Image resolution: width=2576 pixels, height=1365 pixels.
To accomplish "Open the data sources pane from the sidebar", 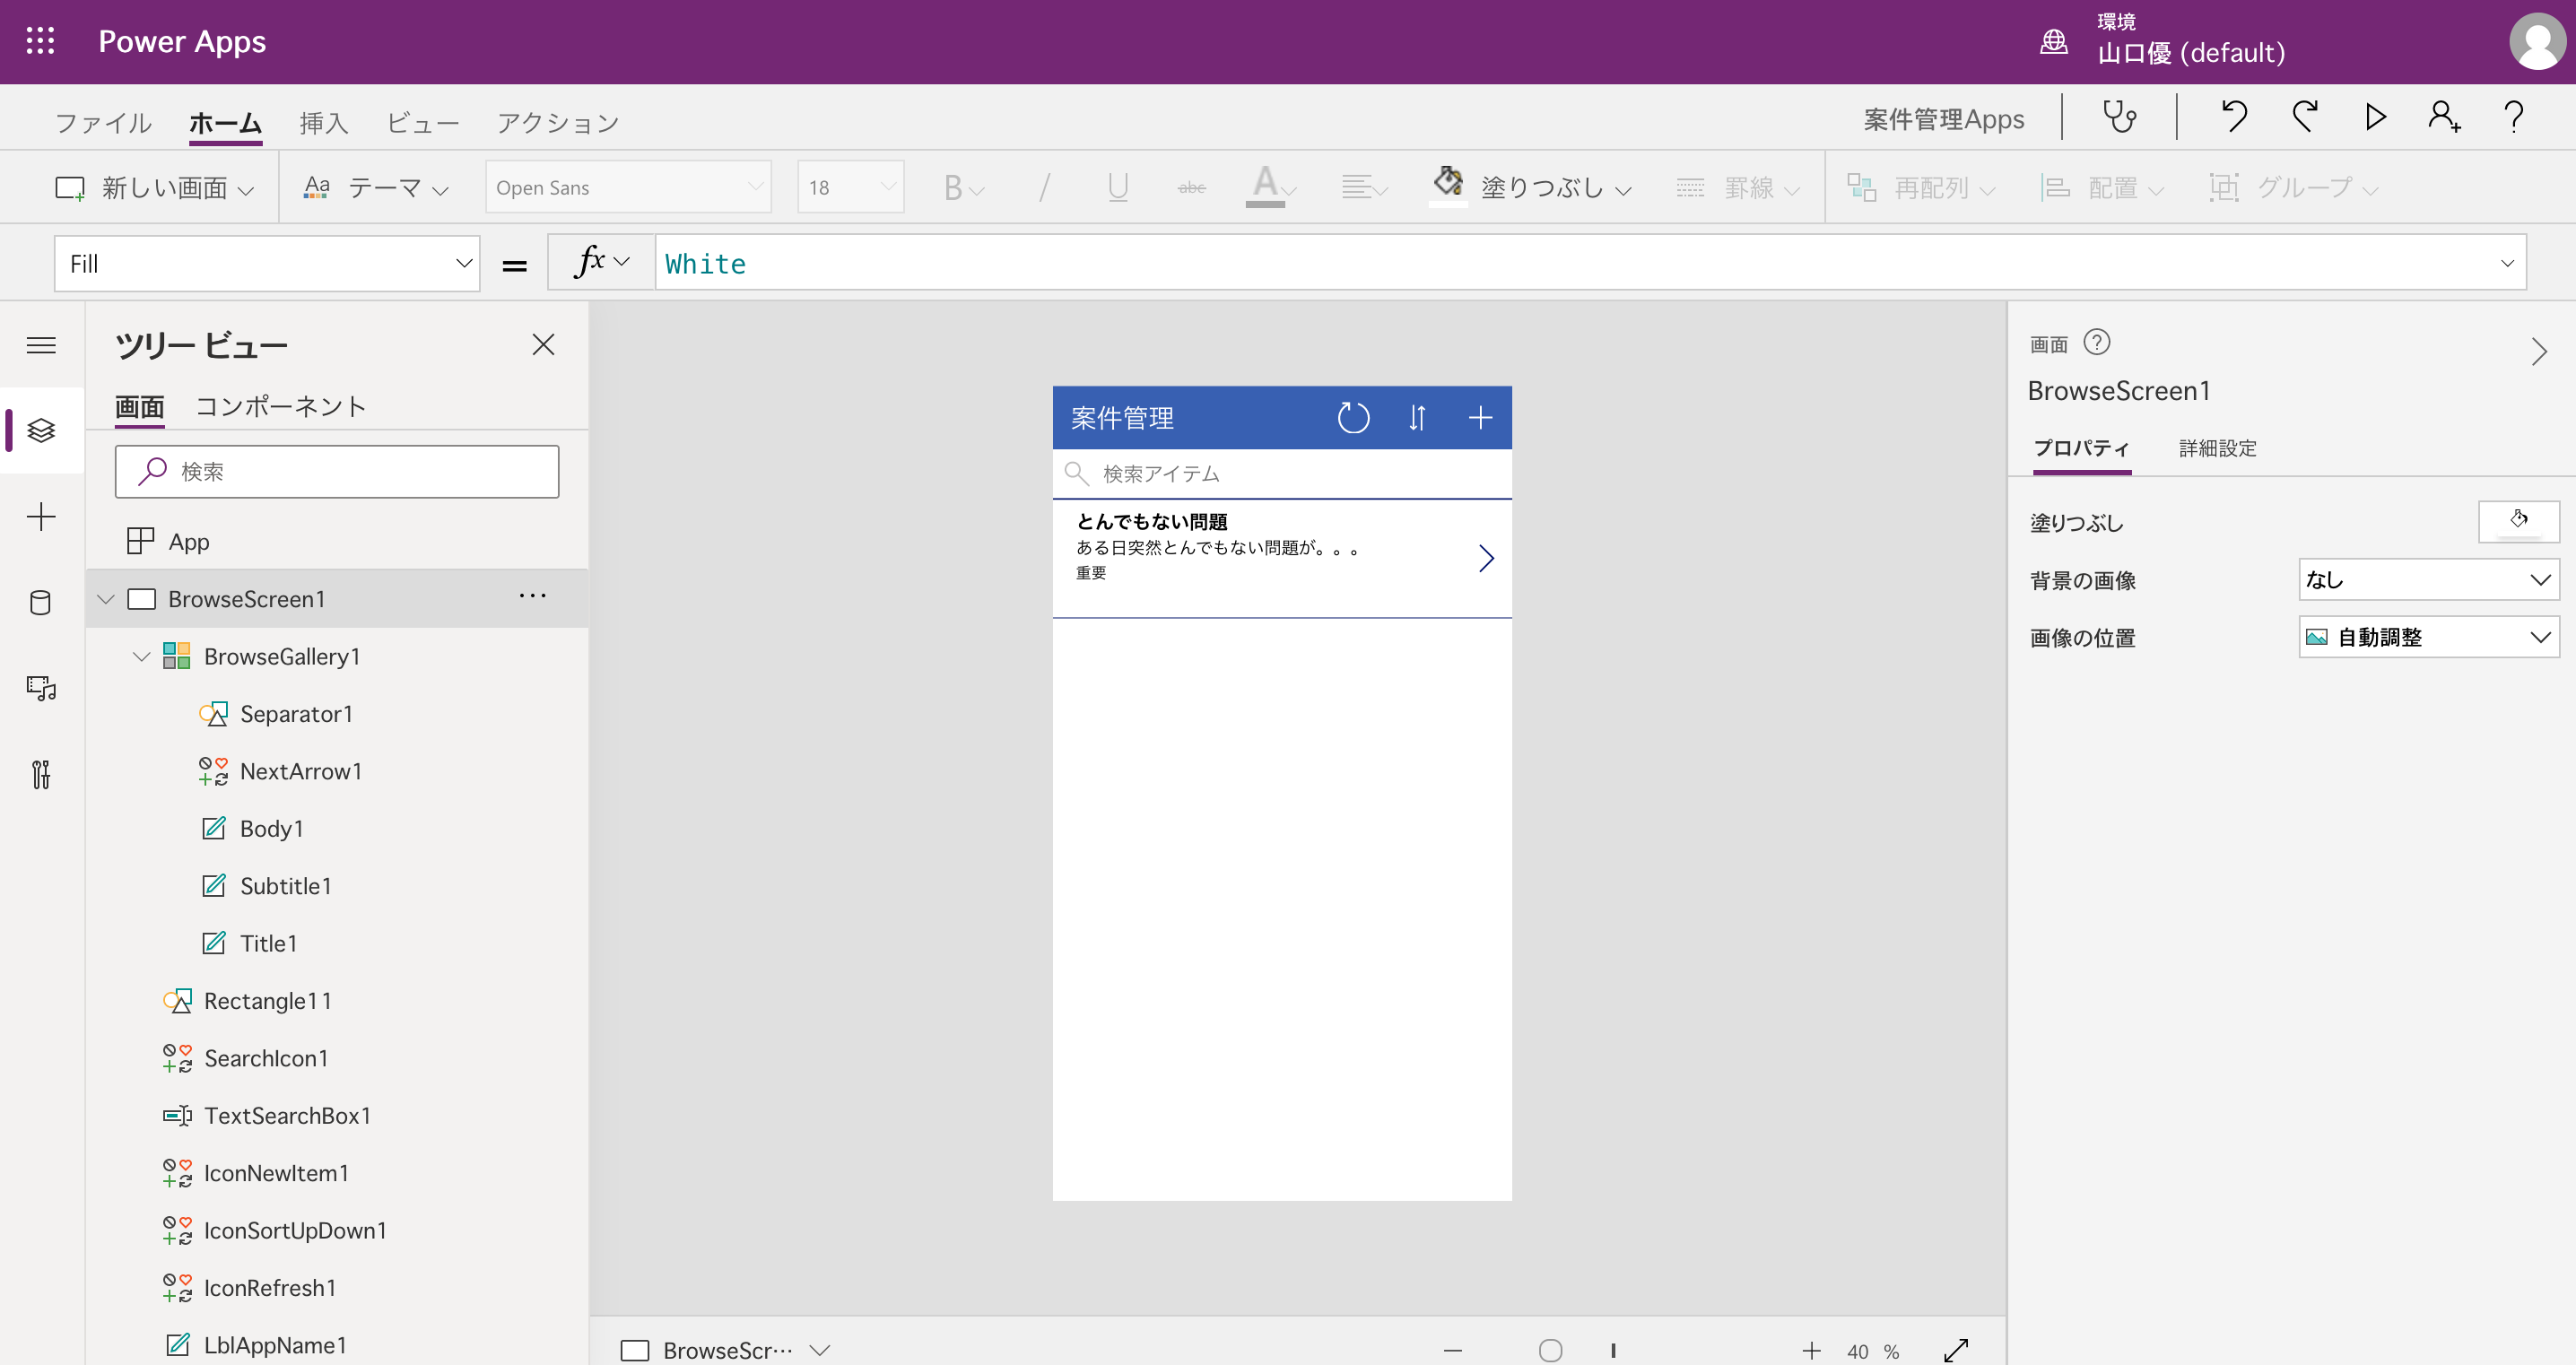I will coord(41,602).
